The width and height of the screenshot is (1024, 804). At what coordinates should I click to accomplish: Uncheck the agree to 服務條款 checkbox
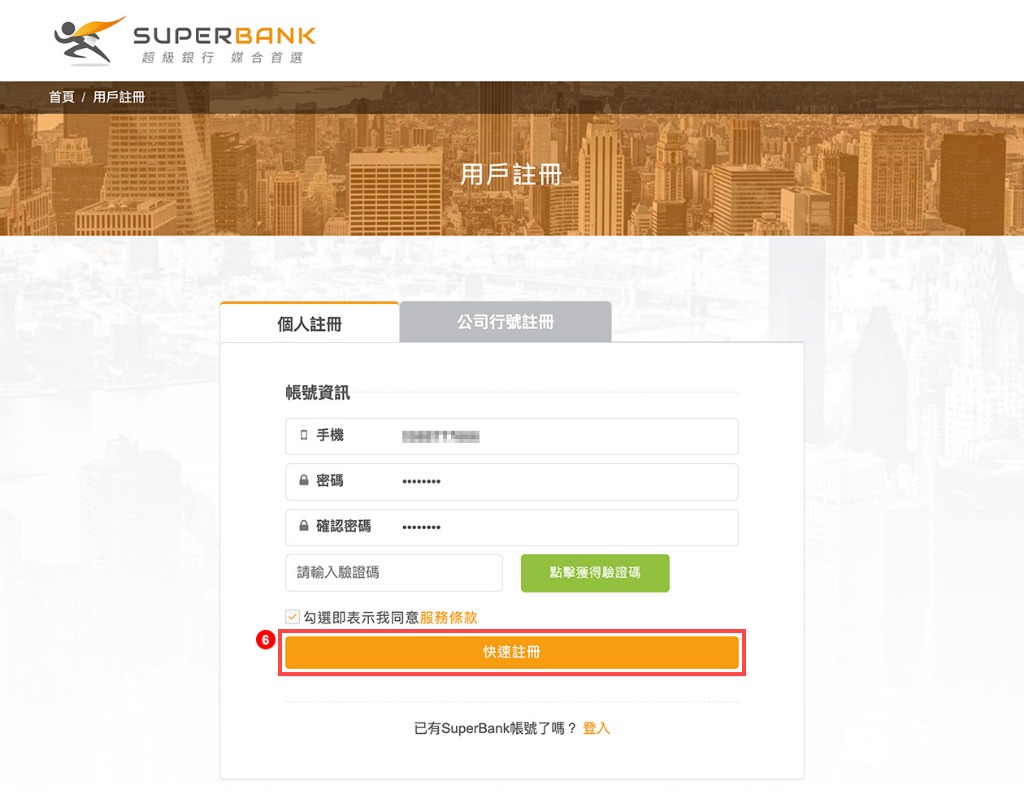(293, 617)
